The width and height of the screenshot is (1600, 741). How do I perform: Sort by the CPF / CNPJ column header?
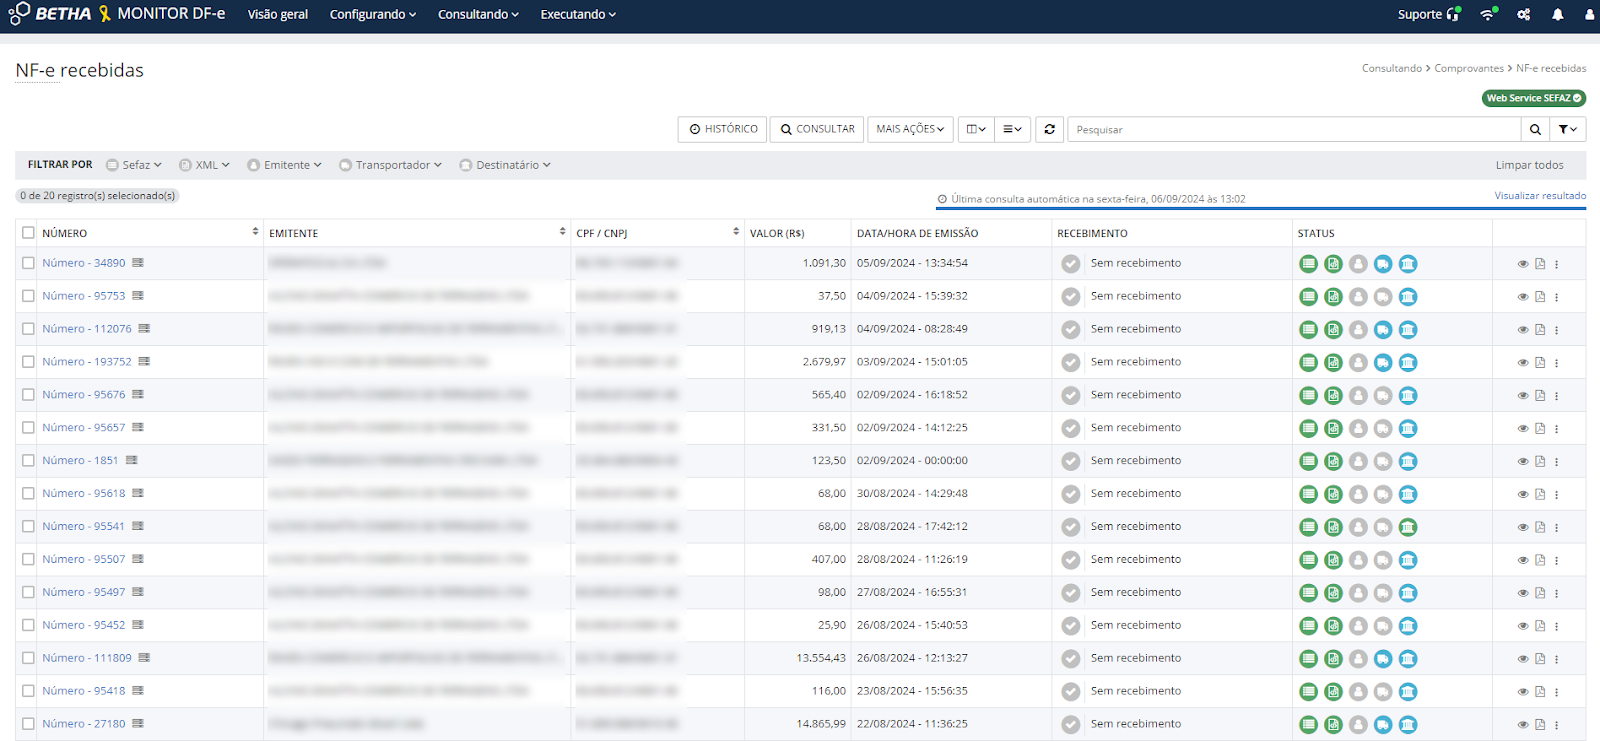tap(657, 233)
